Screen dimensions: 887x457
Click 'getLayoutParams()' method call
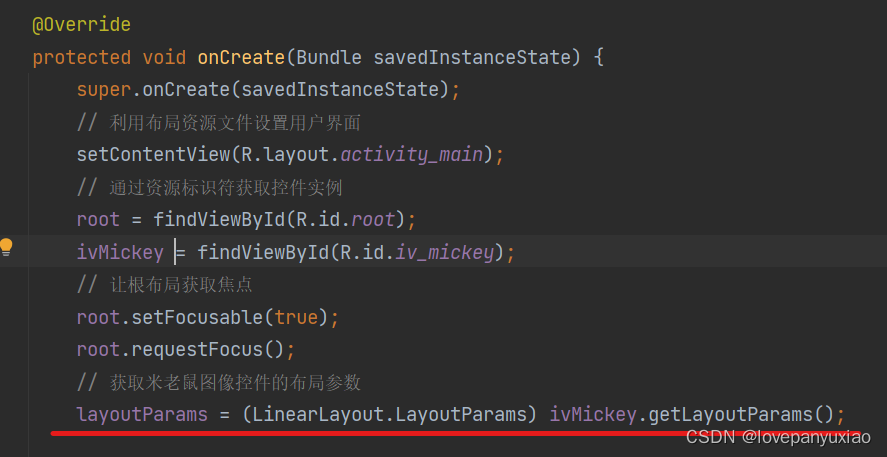pyautogui.click(x=740, y=415)
